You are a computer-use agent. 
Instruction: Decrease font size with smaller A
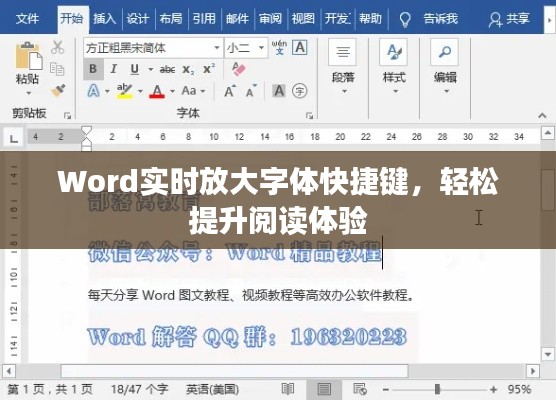(251, 91)
